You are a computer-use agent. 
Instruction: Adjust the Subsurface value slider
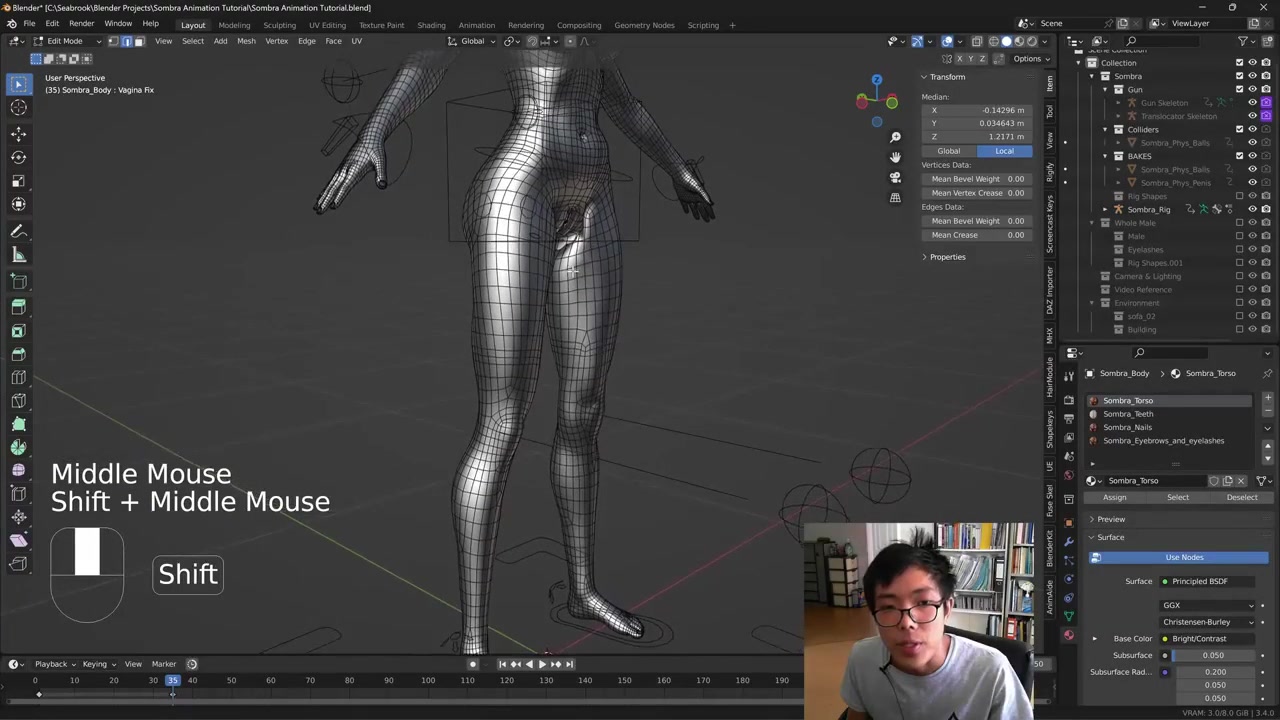tap(1212, 655)
